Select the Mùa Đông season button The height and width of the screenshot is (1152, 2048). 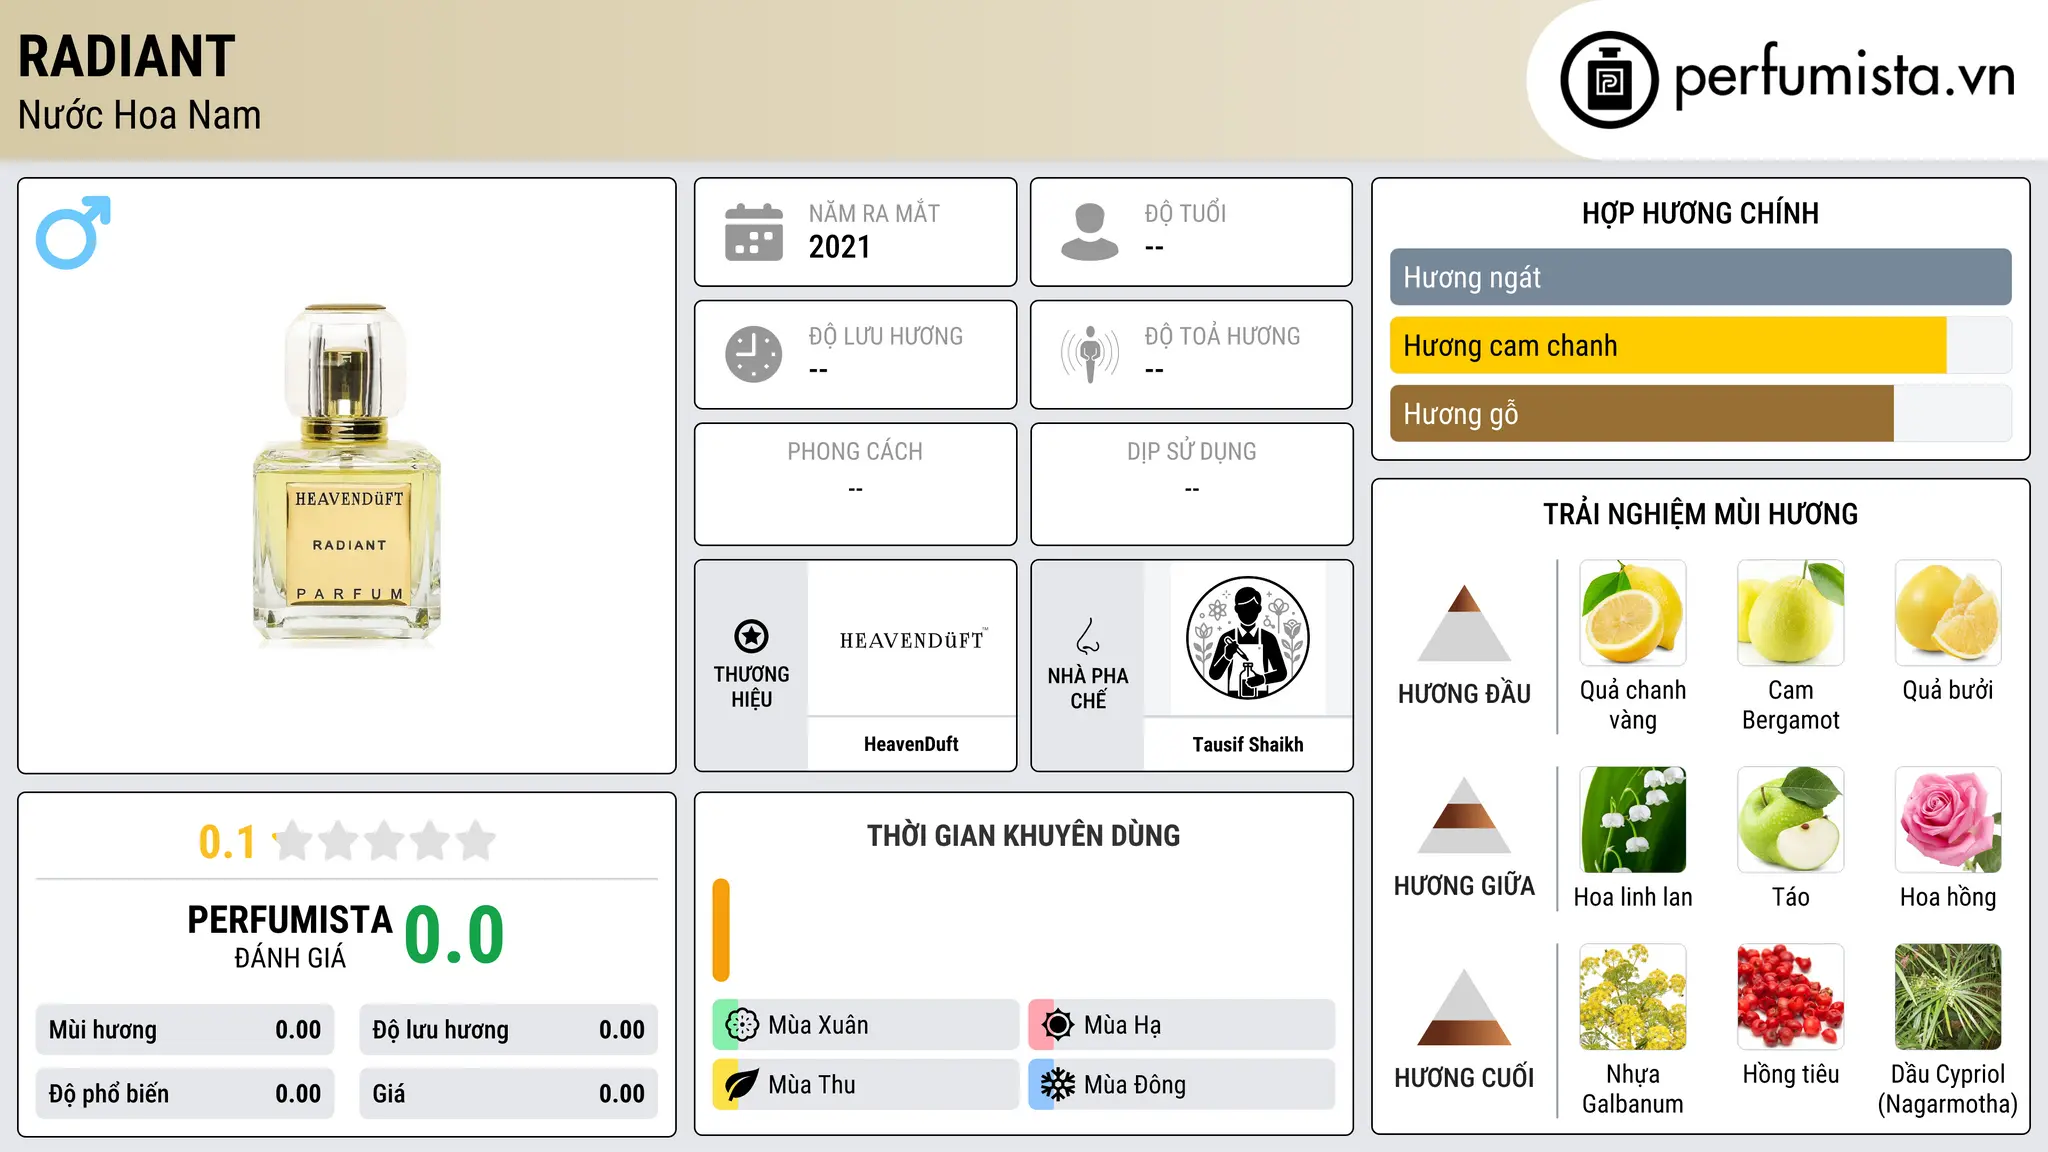tap(1182, 1085)
